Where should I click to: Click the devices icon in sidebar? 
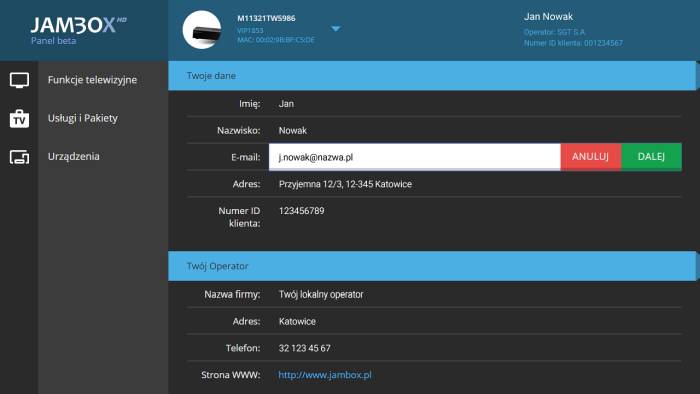[19, 157]
